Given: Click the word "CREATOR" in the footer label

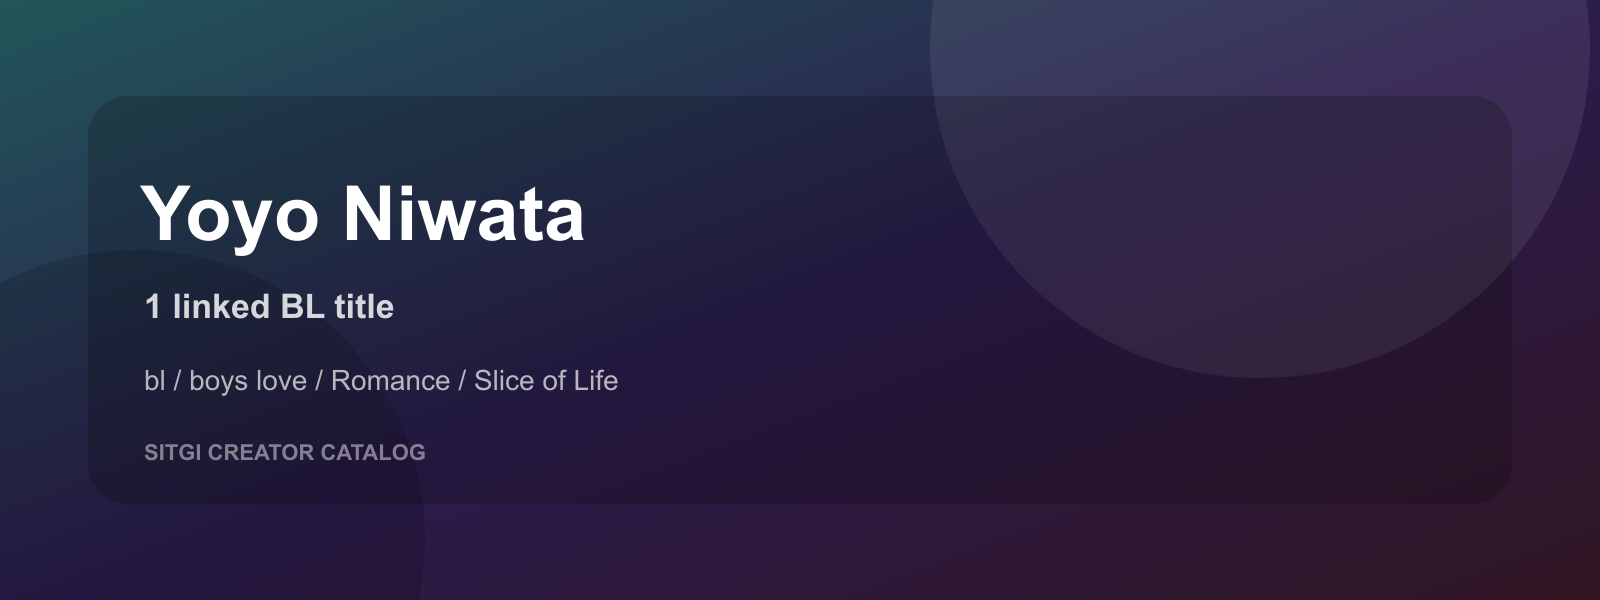Looking at the screenshot, I should [x=261, y=452].
